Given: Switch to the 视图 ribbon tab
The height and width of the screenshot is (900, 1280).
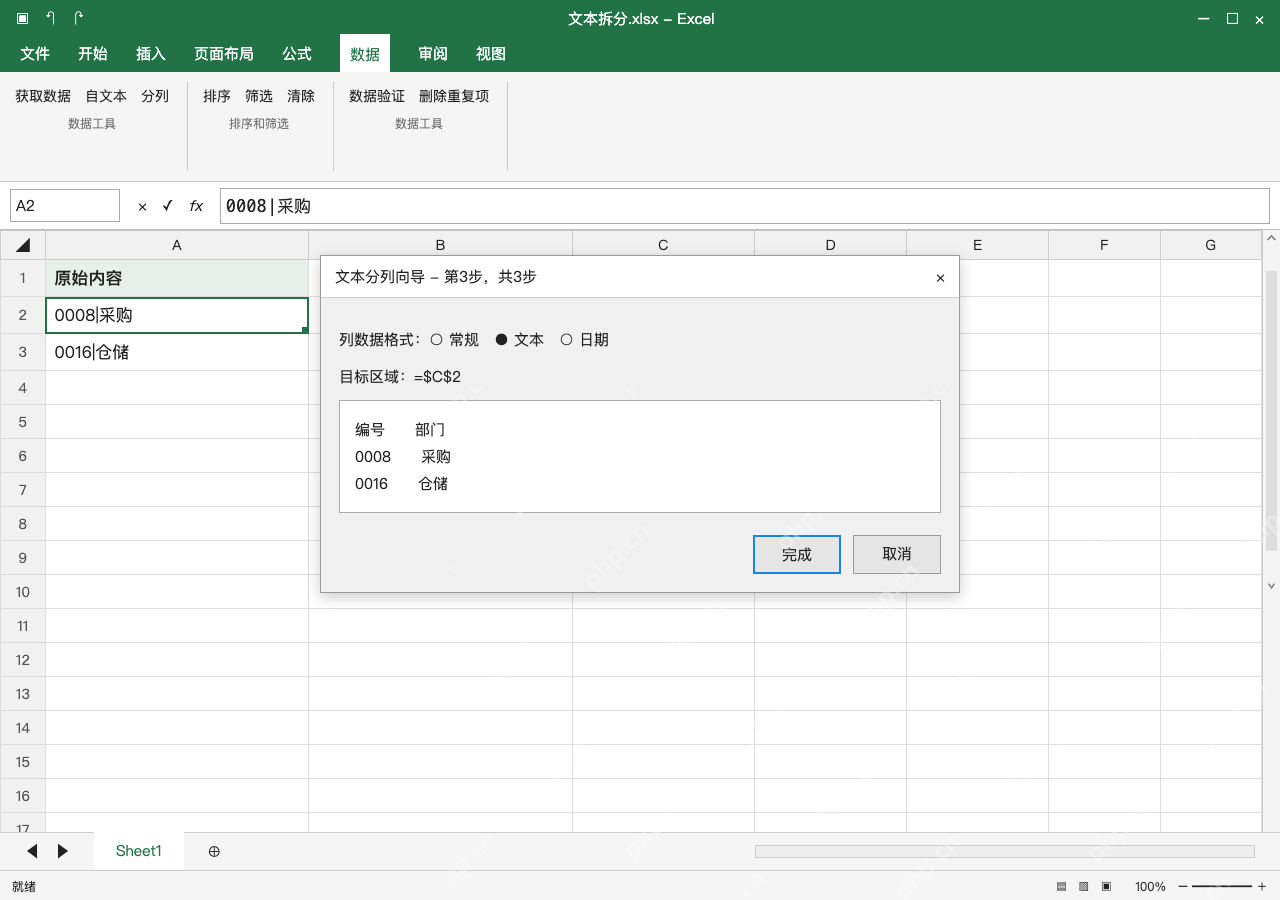Looking at the screenshot, I should (491, 54).
